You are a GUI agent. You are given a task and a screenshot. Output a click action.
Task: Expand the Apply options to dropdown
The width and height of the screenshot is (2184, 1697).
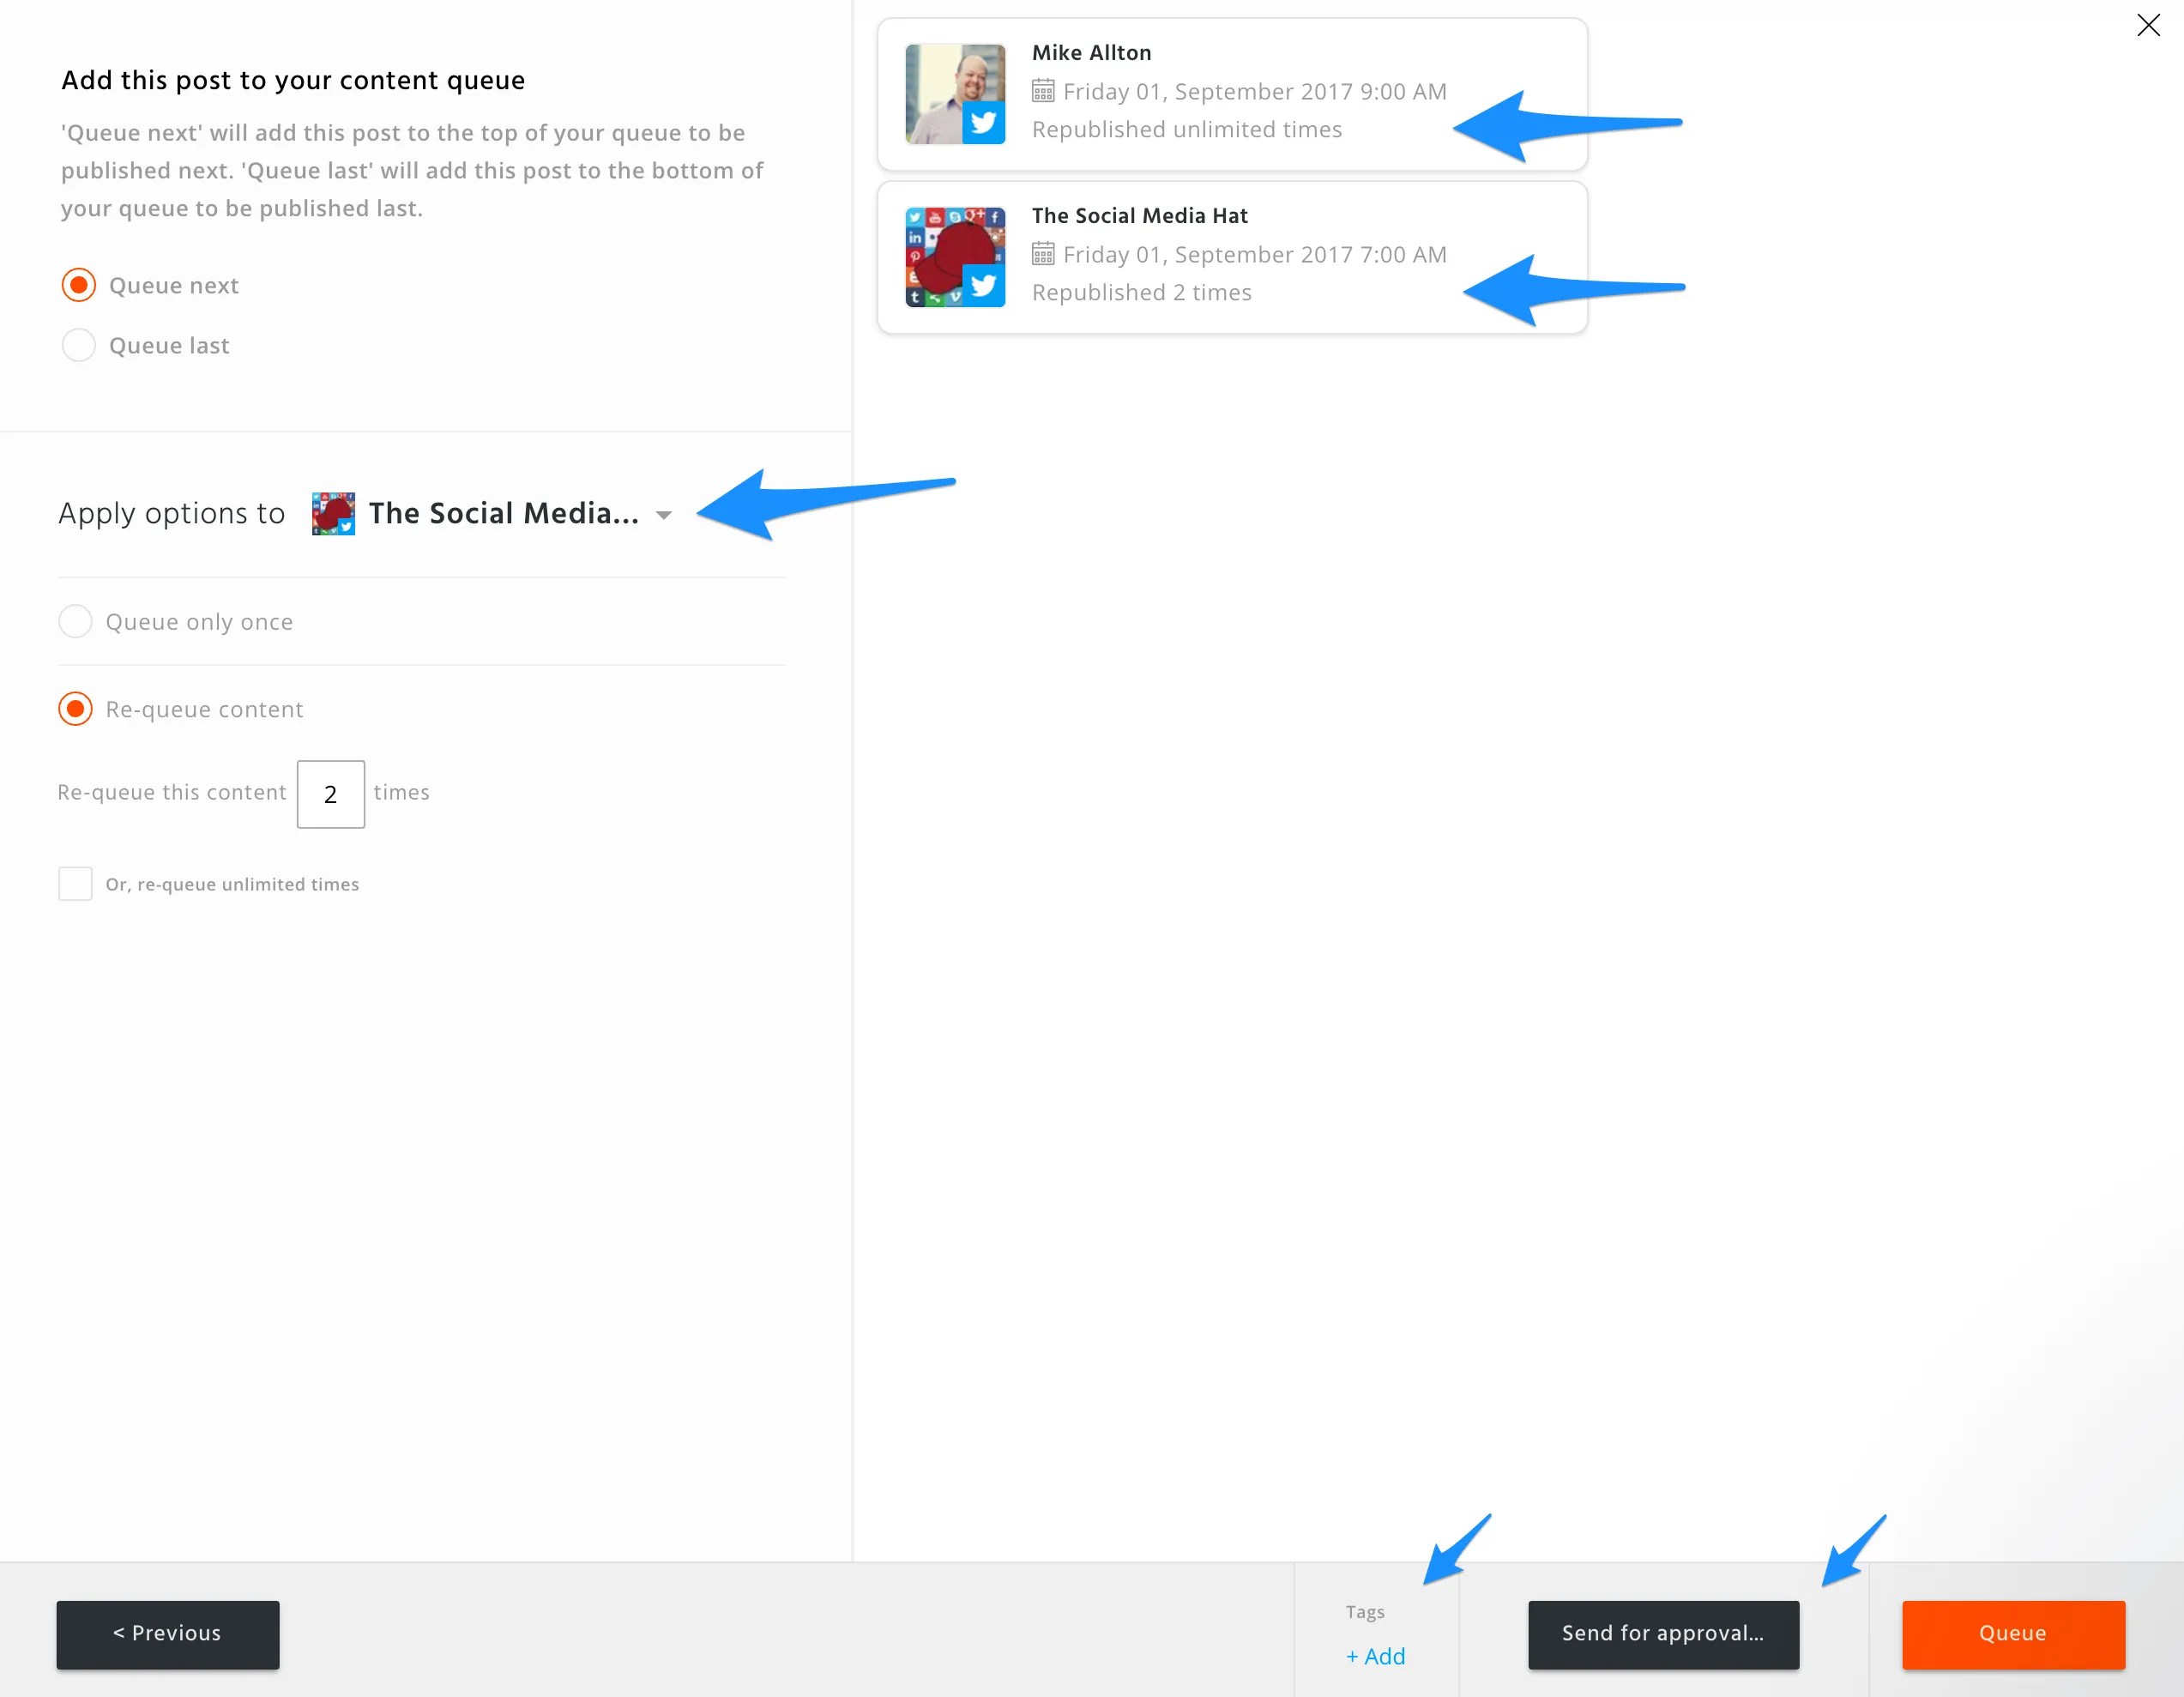(x=665, y=512)
